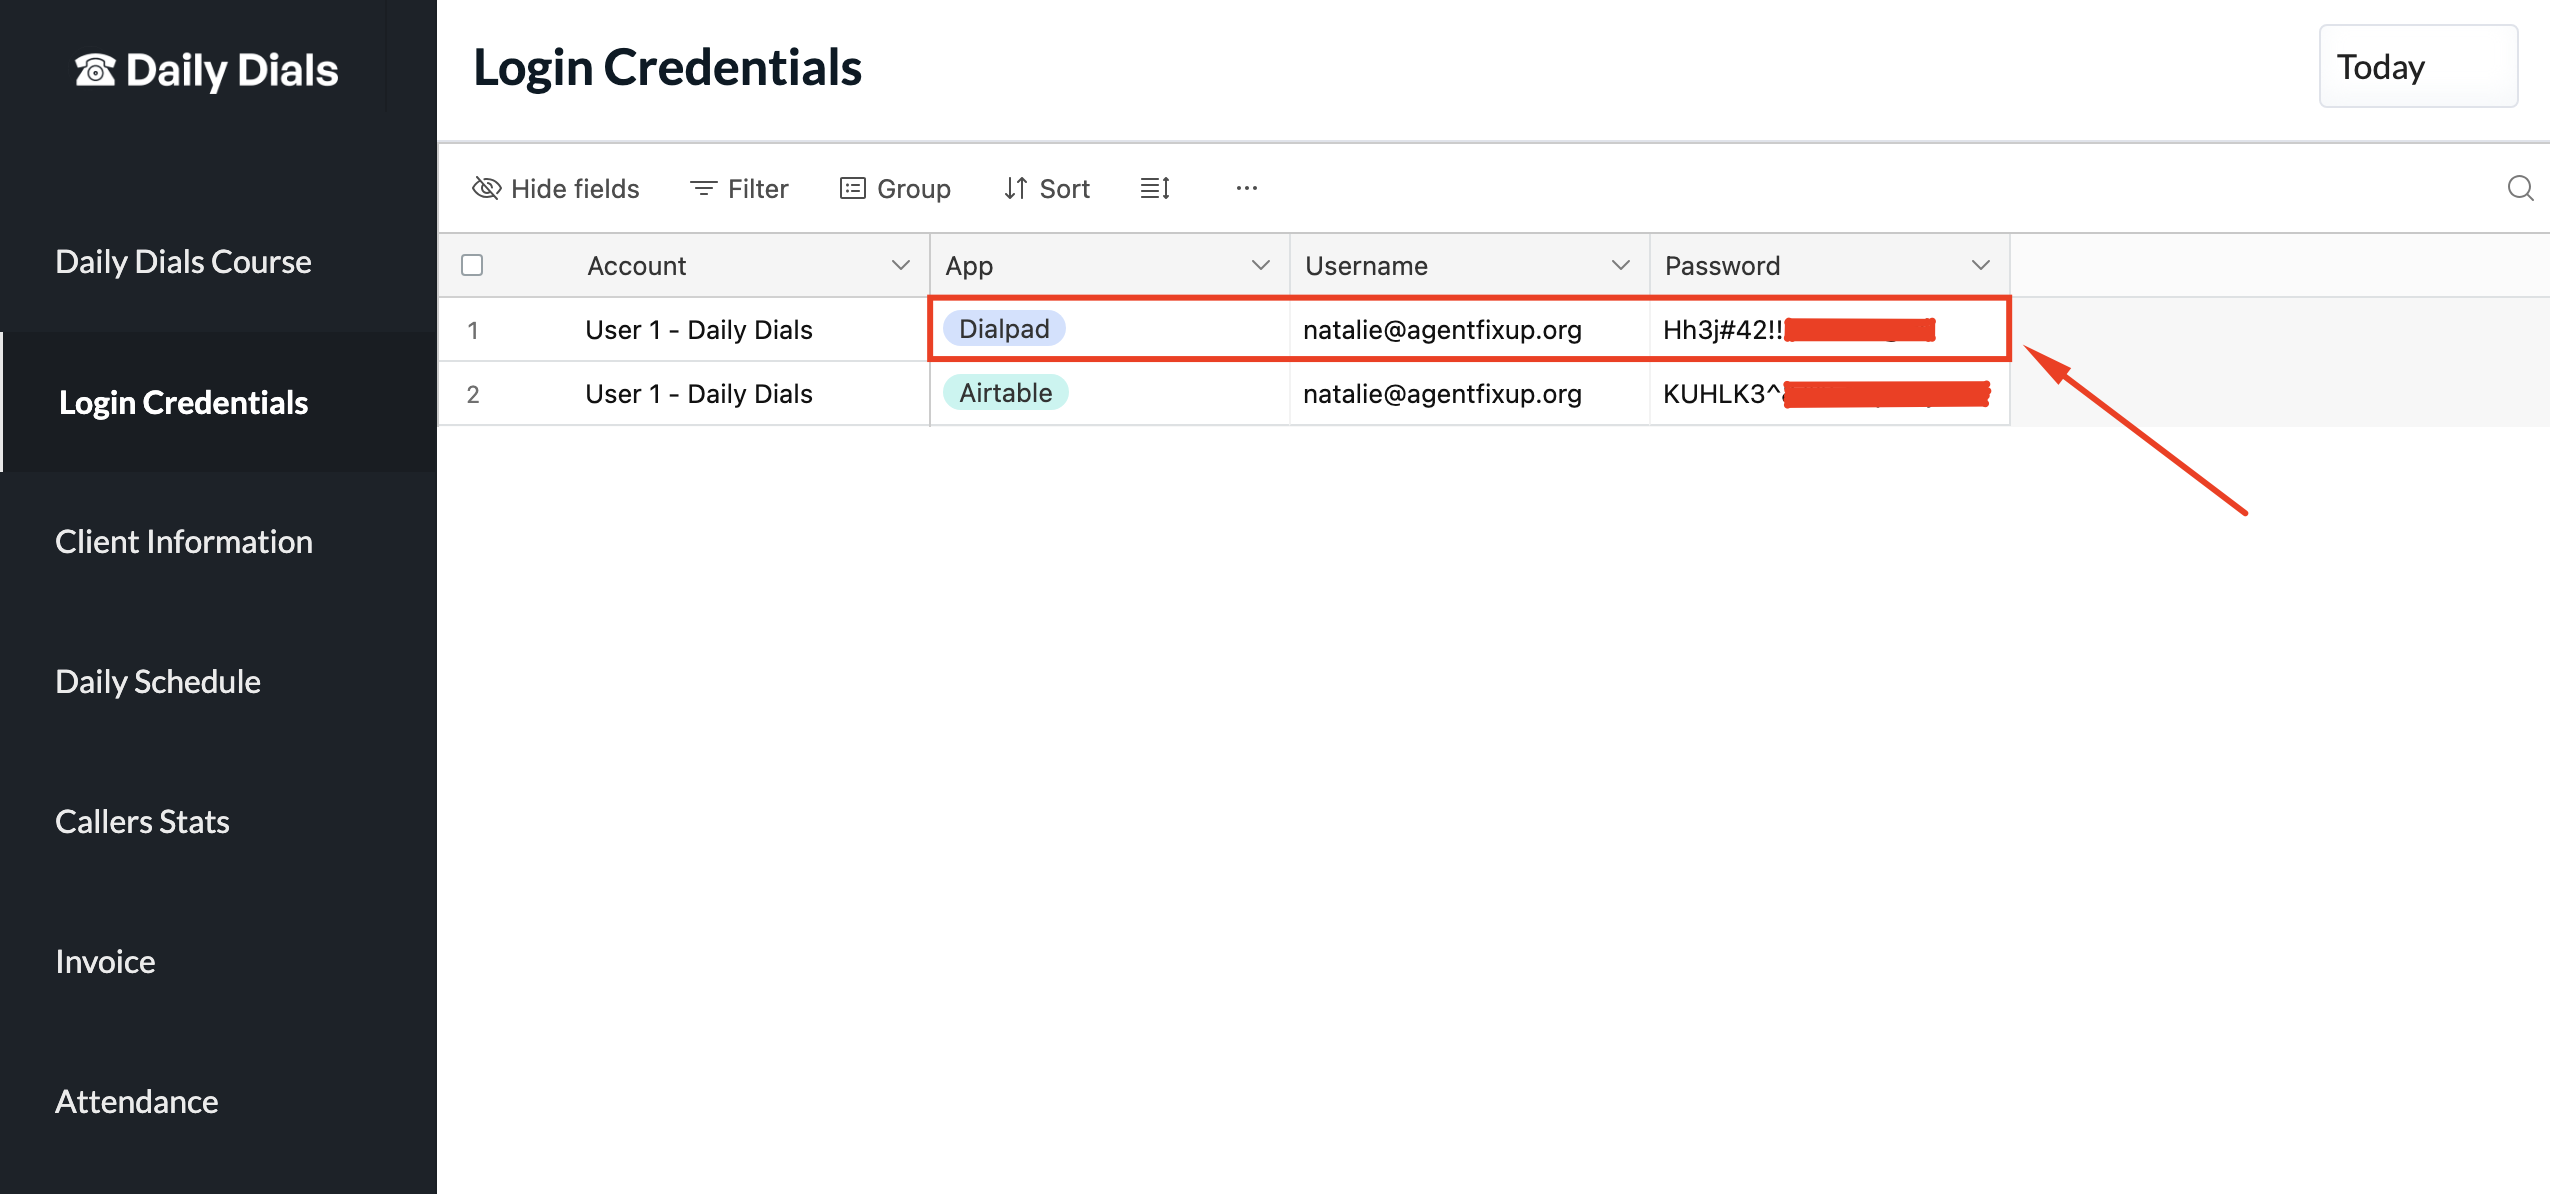Screen dimensions: 2550x1194
Task: Click the Daily Dials phone logo
Action: [x=95, y=70]
